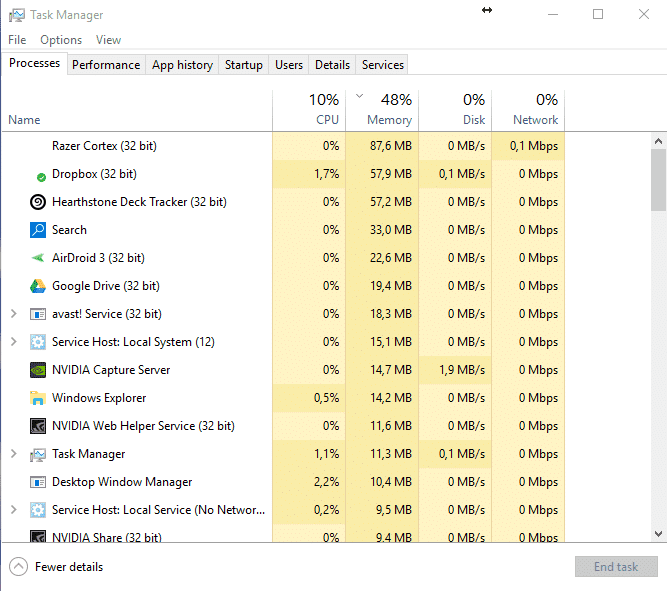This screenshot has width=667, height=591.
Task: Click the 0,1 Mbps network value
Action: pyautogui.click(x=534, y=146)
